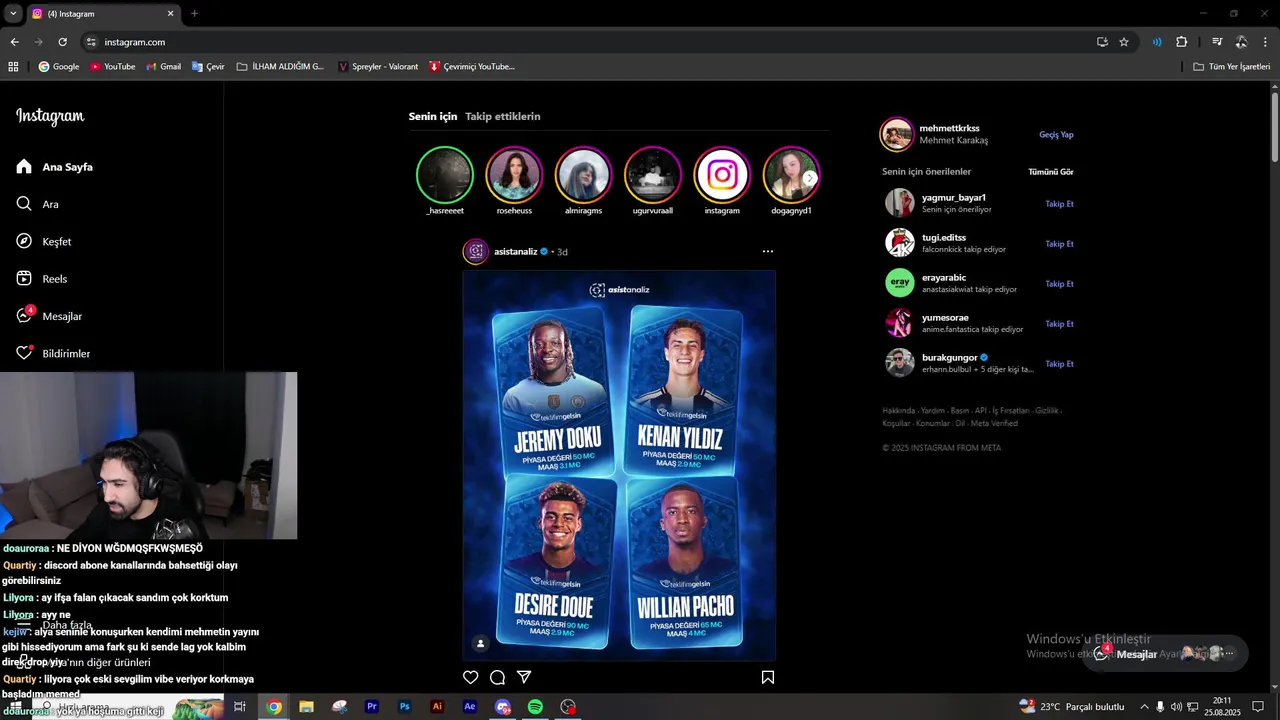Follow tugi.editss with Takip Et

(x=1059, y=244)
